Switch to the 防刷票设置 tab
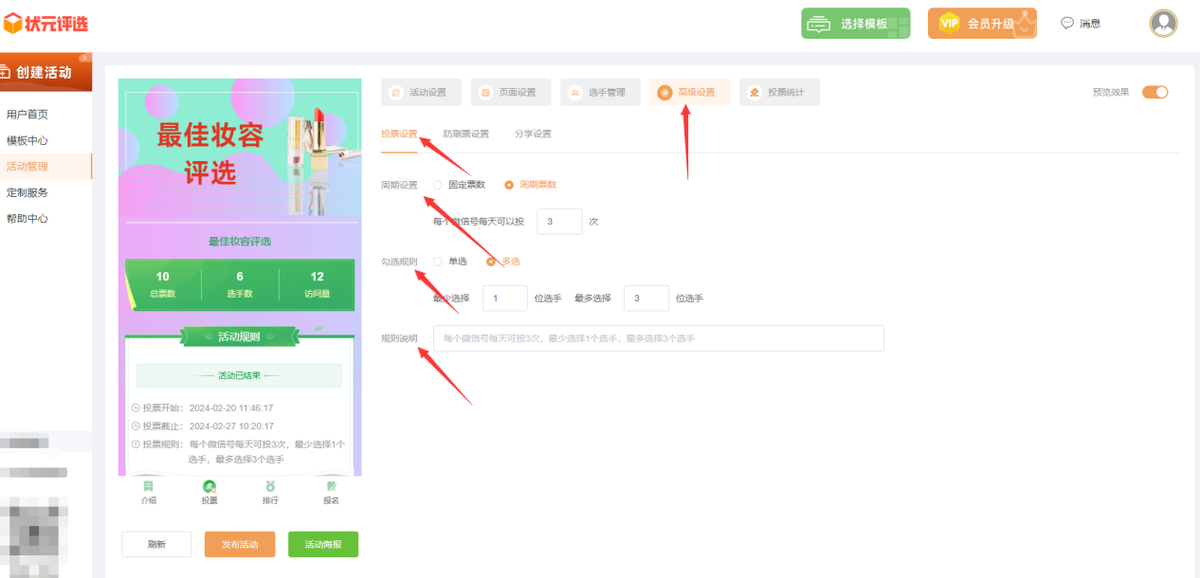Image resolution: width=1200 pixels, height=578 pixels. coord(466,134)
